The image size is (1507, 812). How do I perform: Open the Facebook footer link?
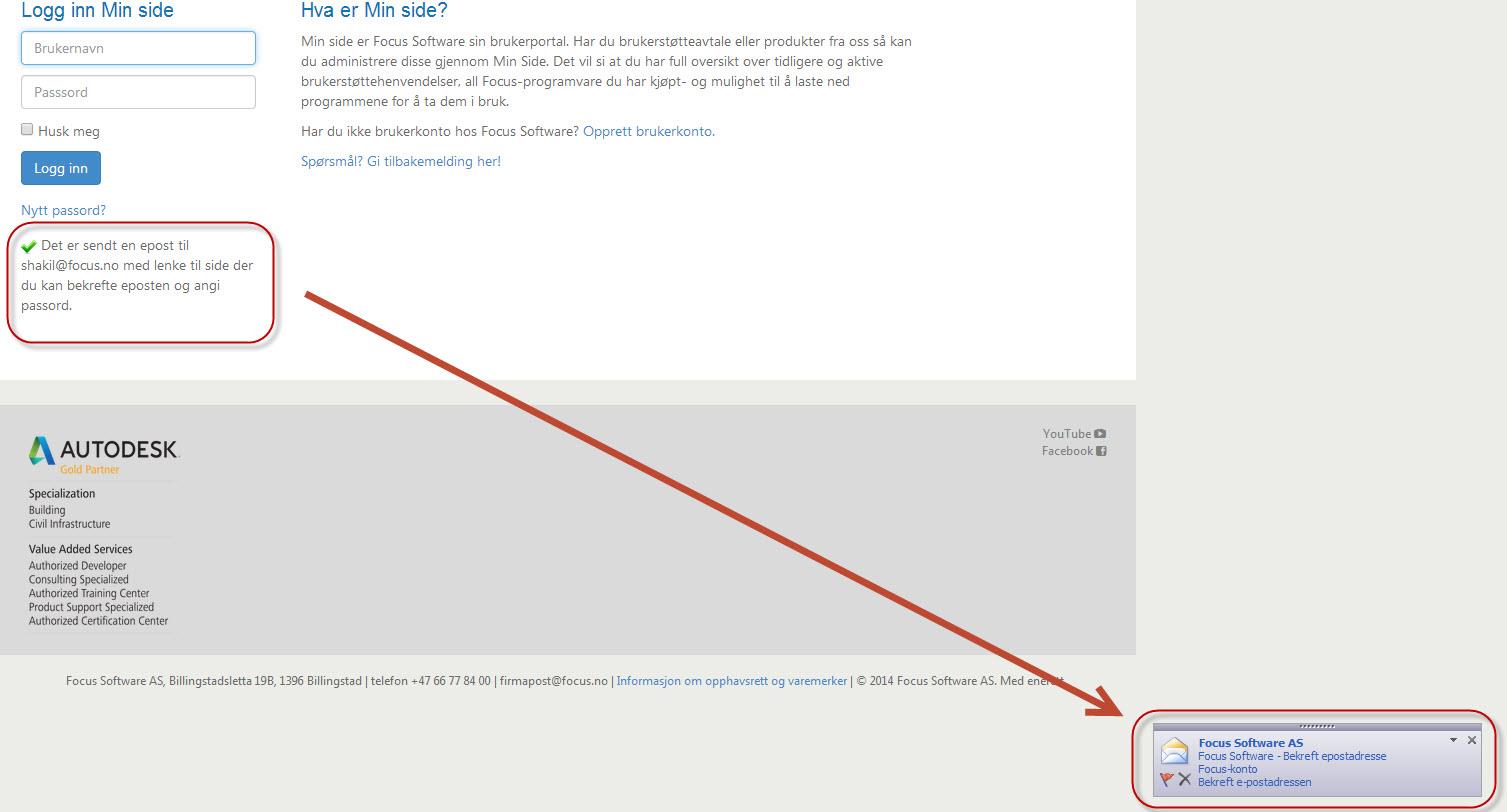pos(1067,451)
